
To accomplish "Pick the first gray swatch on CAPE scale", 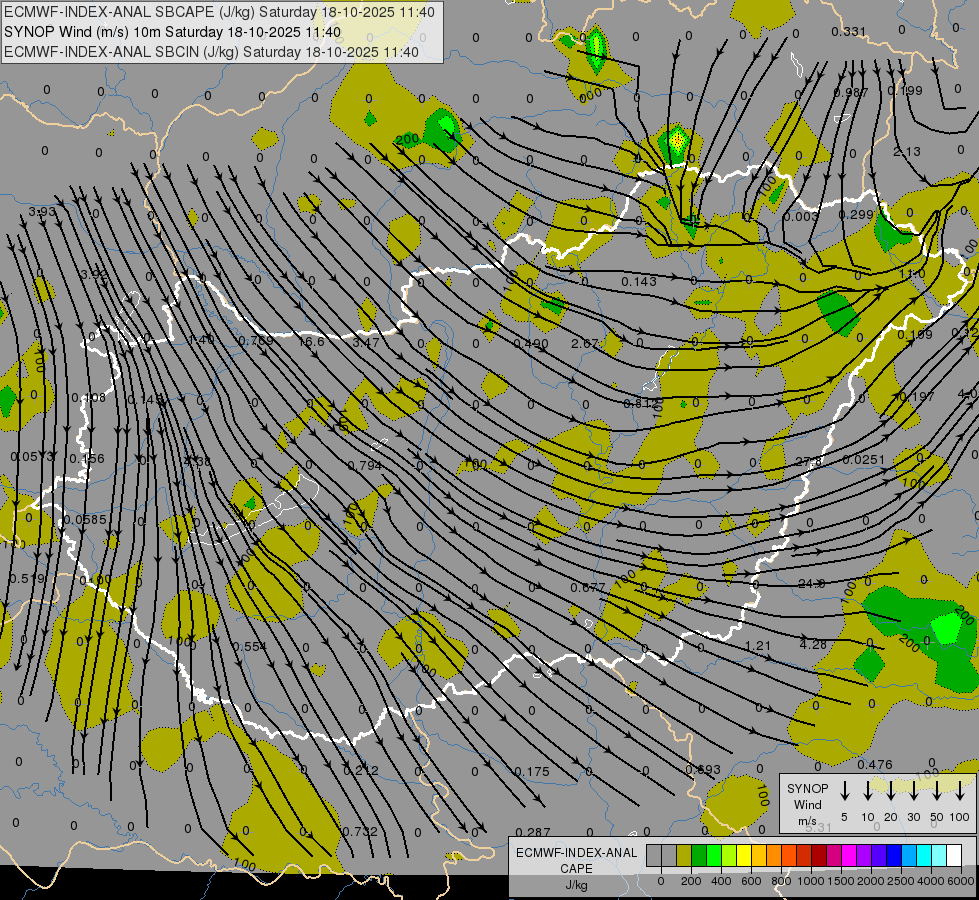I will point(654,855).
